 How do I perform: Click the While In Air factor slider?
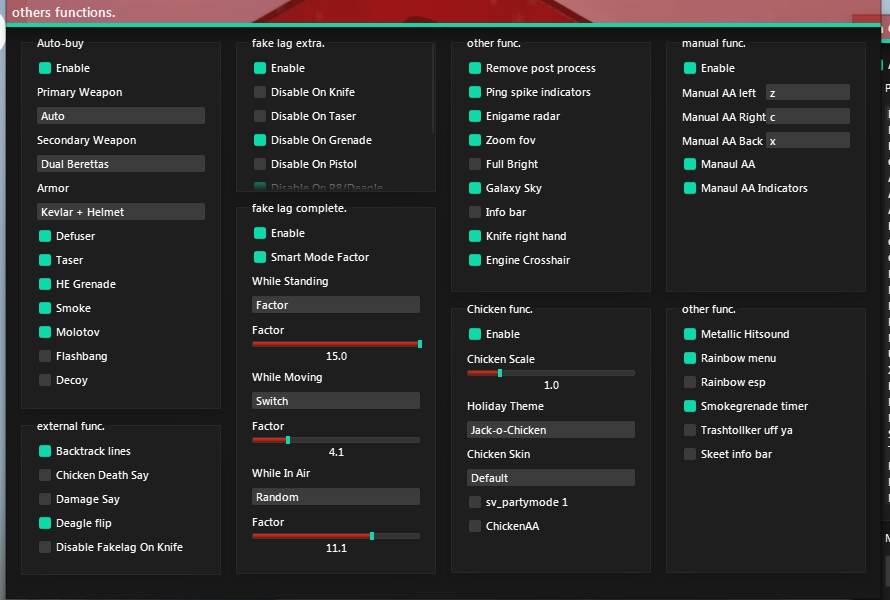[336, 536]
